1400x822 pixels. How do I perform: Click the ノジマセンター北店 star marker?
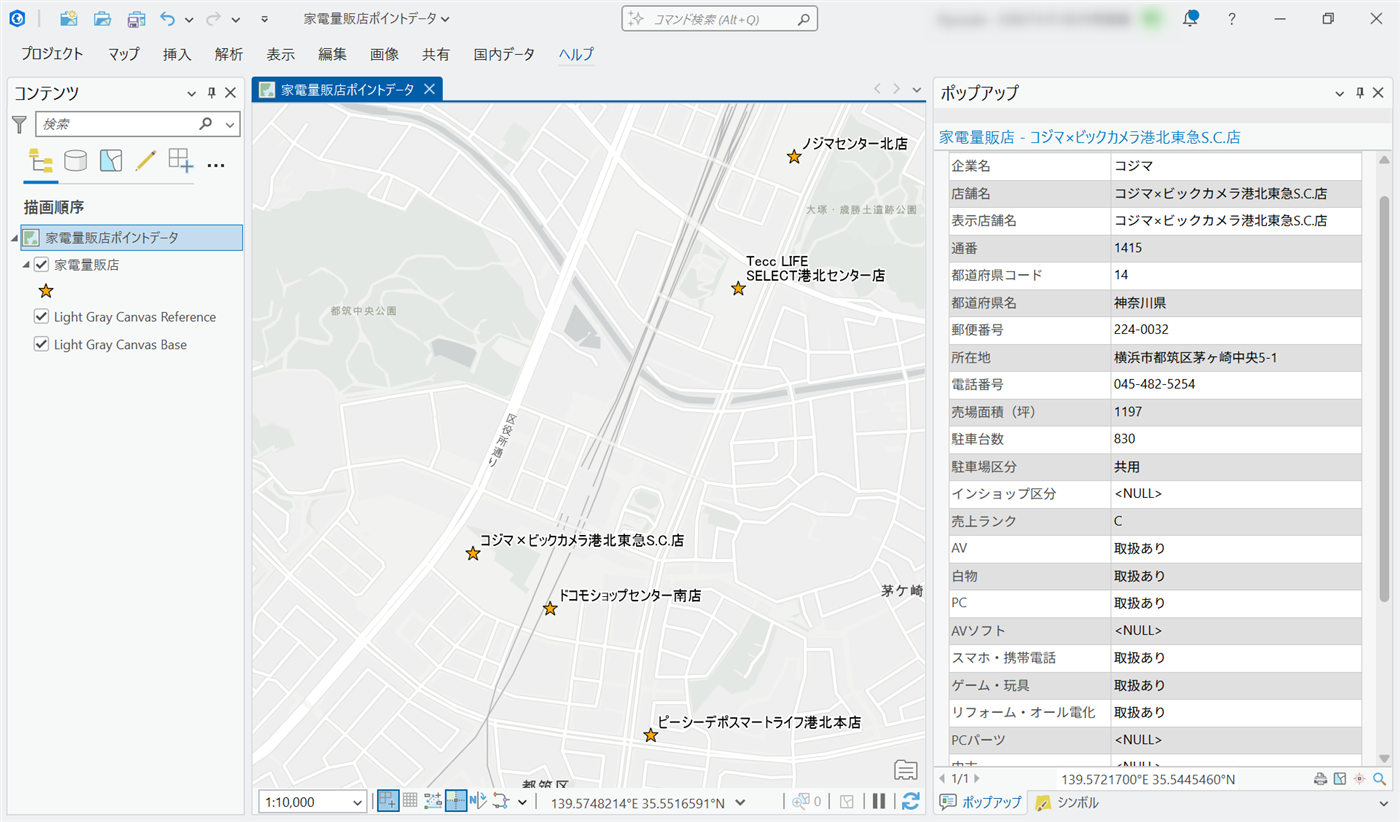pyautogui.click(x=794, y=157)
